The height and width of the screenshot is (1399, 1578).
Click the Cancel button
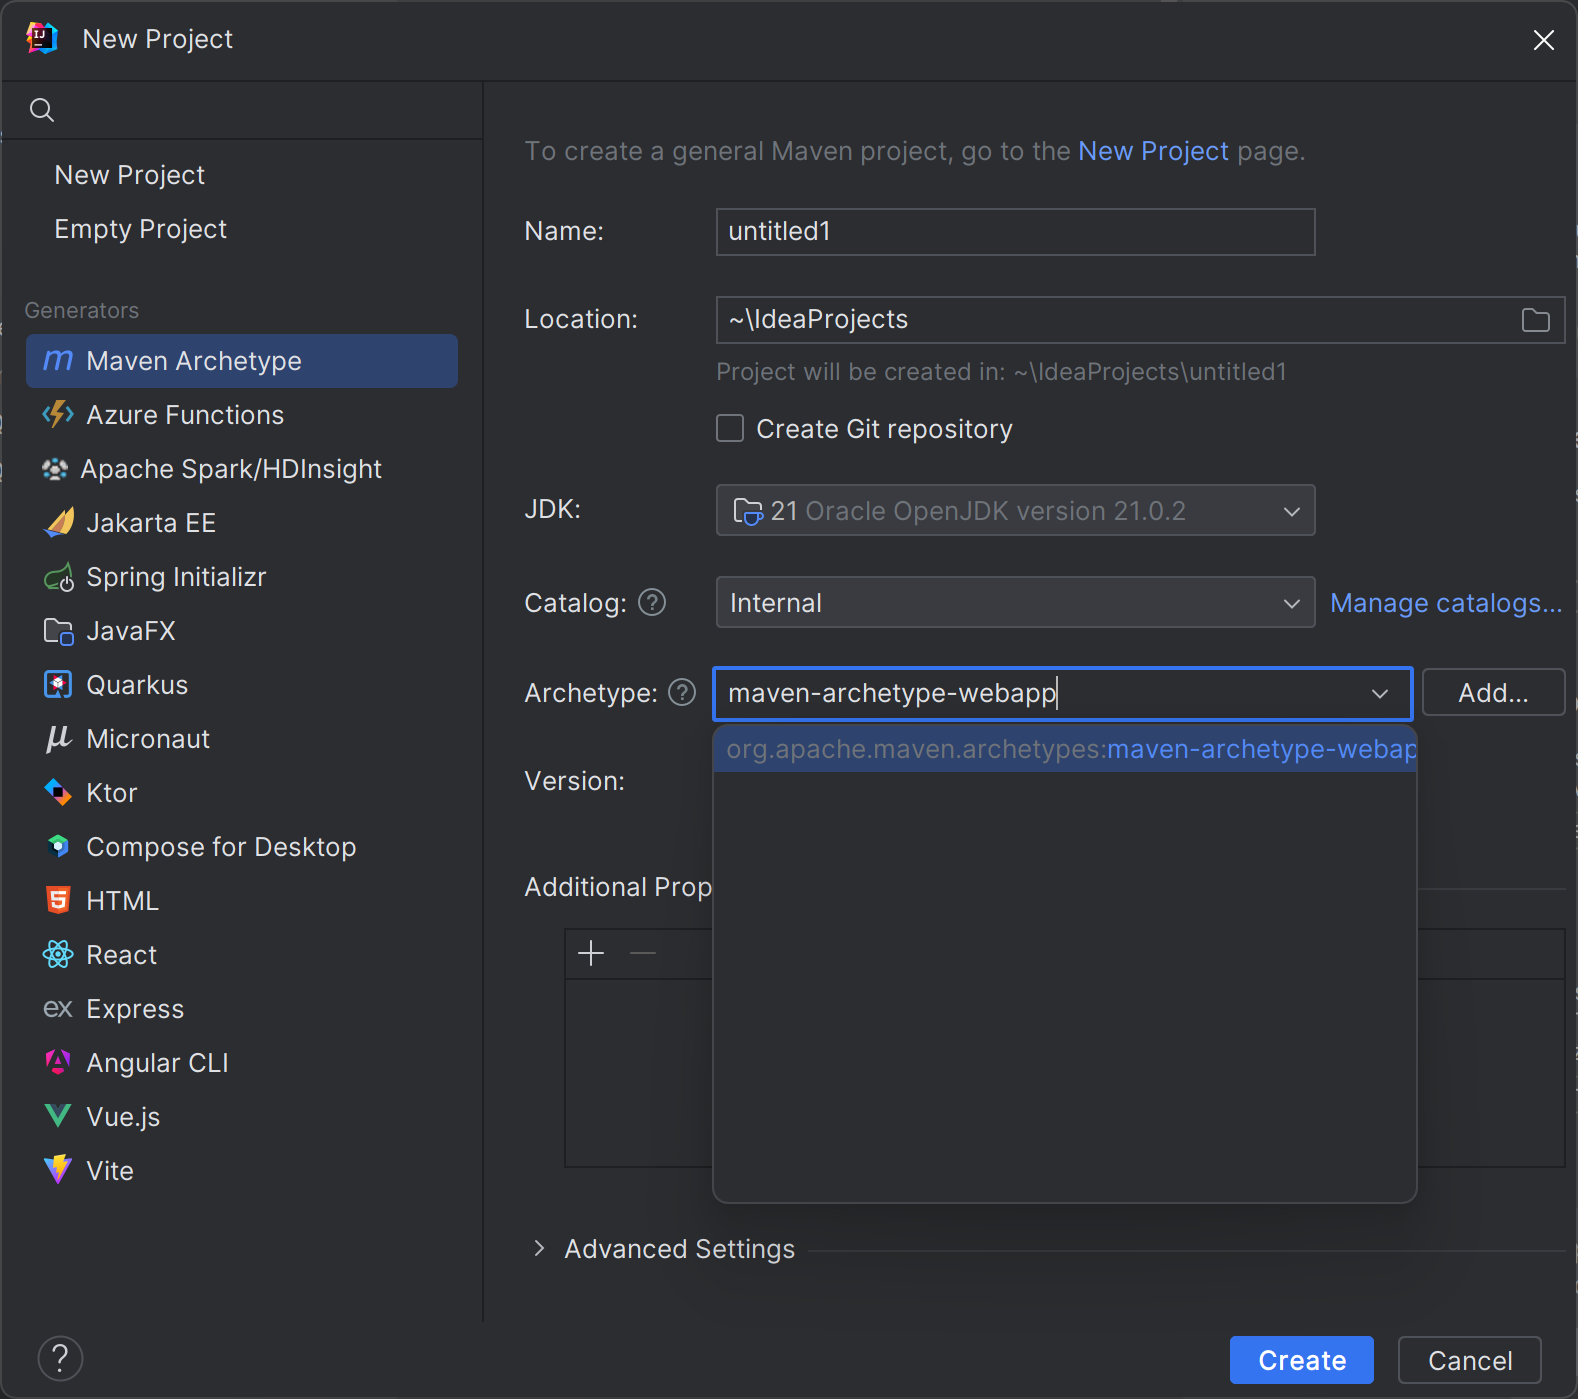(x=1469, y=1360)
